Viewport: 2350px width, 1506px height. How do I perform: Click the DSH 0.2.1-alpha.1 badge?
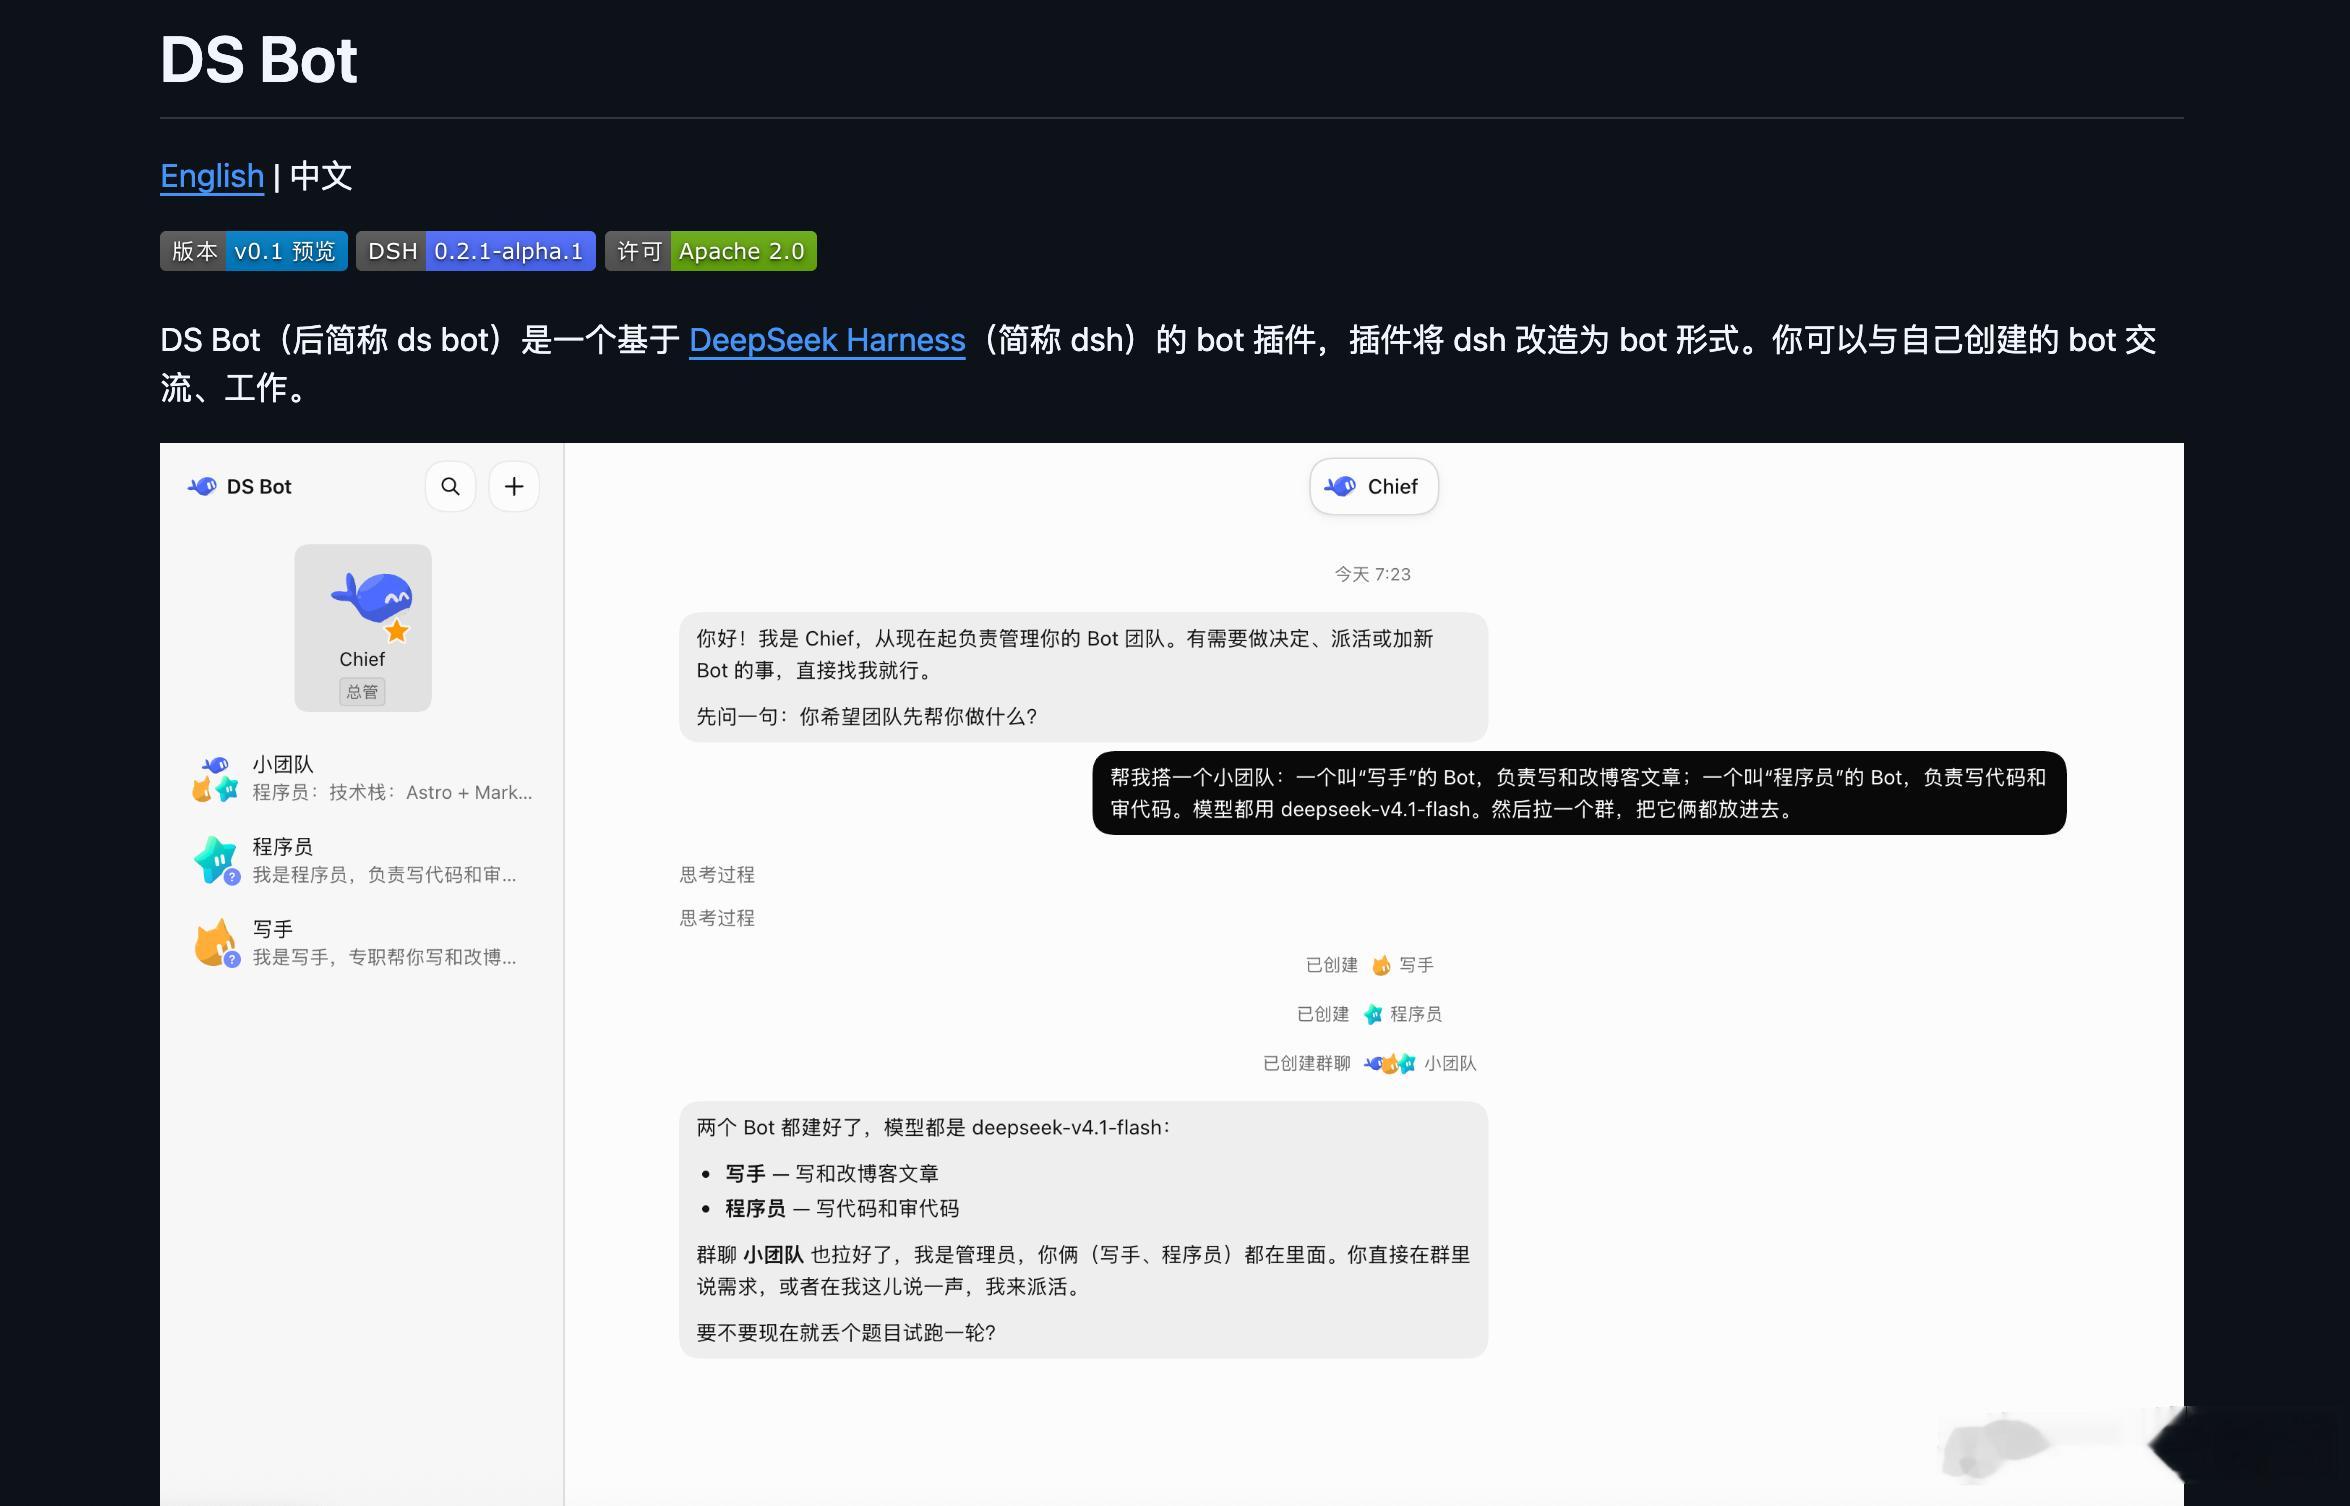point(476,251)
